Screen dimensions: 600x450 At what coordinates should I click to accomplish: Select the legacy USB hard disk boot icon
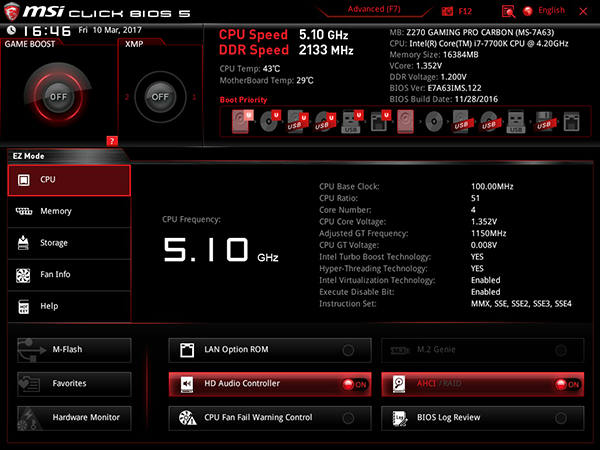[461, 122]
